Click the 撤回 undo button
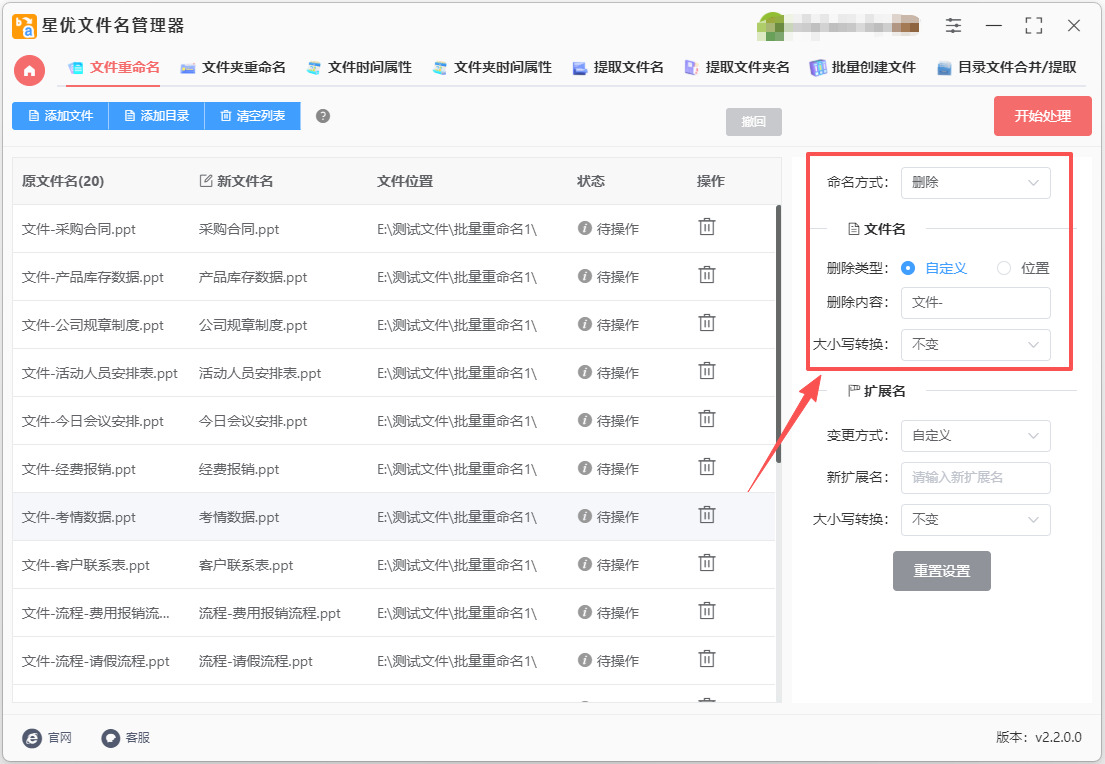1105x764 pixels. (753, 122)
